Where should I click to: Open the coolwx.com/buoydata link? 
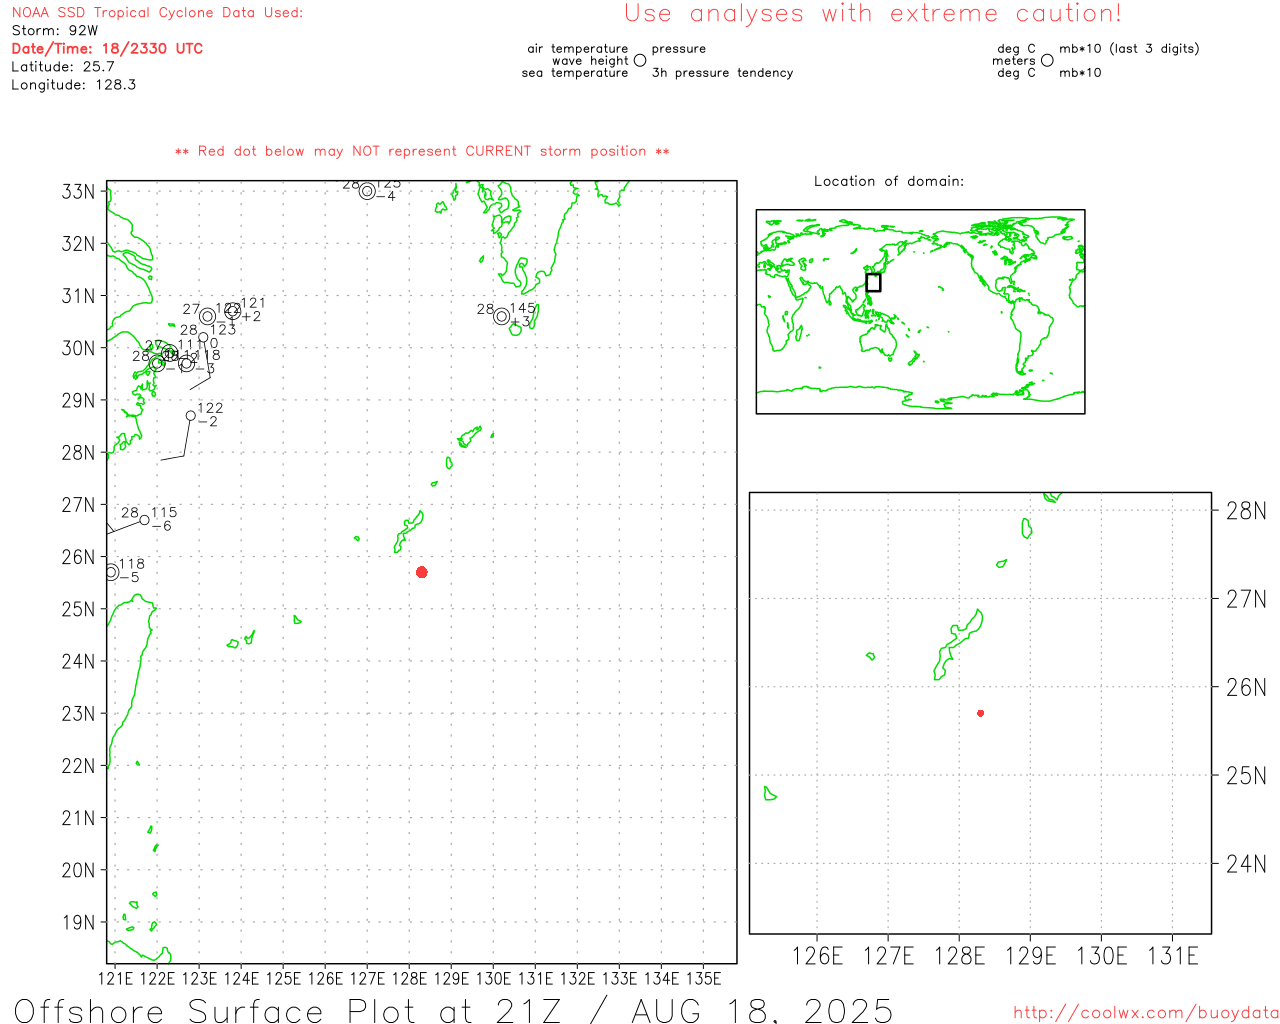(1146, 1013)
